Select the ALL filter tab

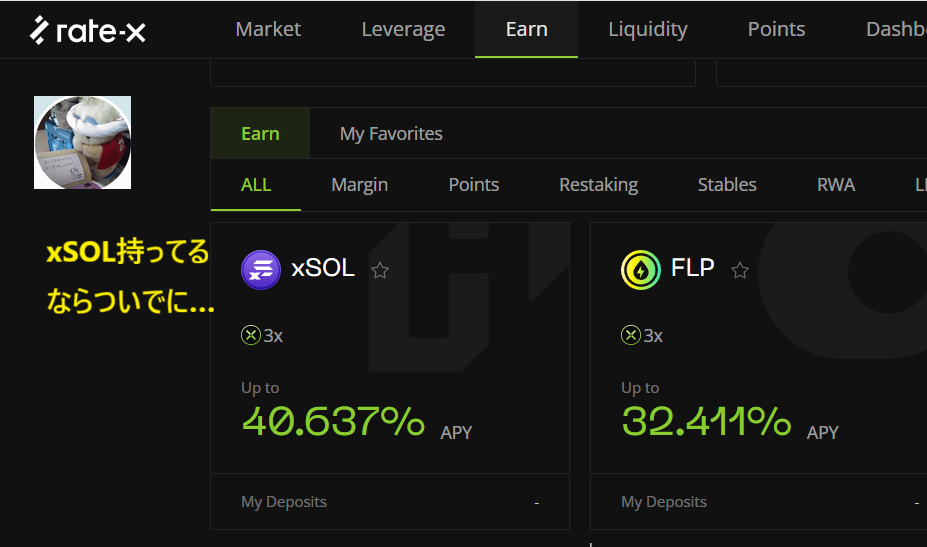click(256, 185)
